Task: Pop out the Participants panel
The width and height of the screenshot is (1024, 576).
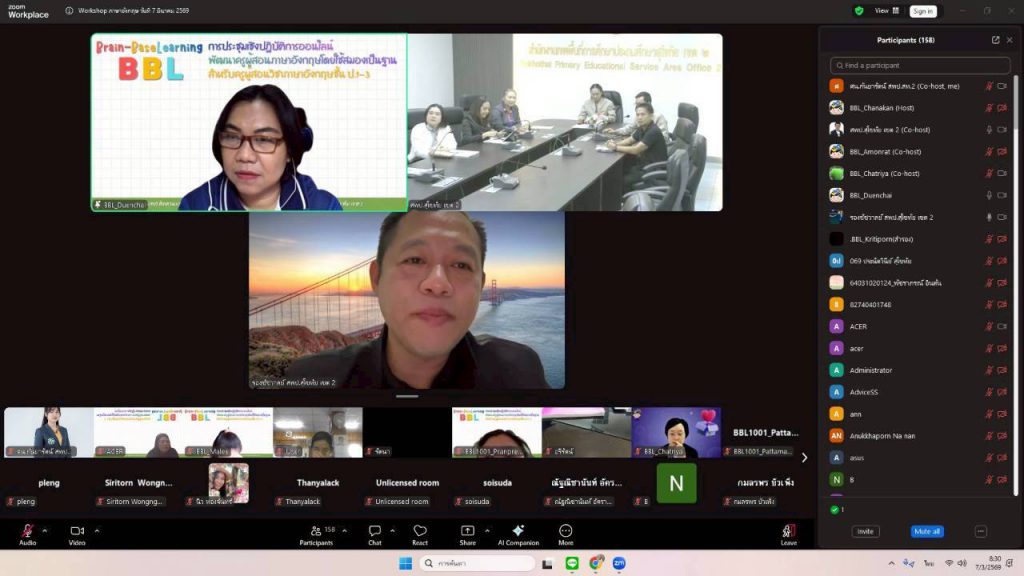Action: [x=995, y=40]
